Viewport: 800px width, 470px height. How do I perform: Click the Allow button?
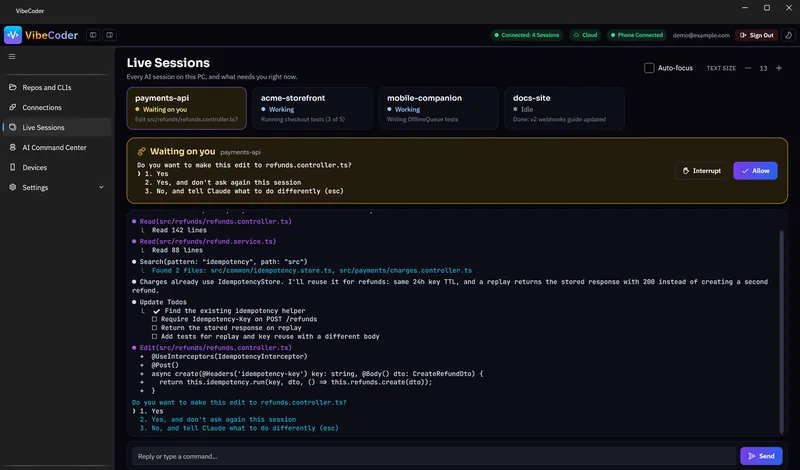[756, 171]
